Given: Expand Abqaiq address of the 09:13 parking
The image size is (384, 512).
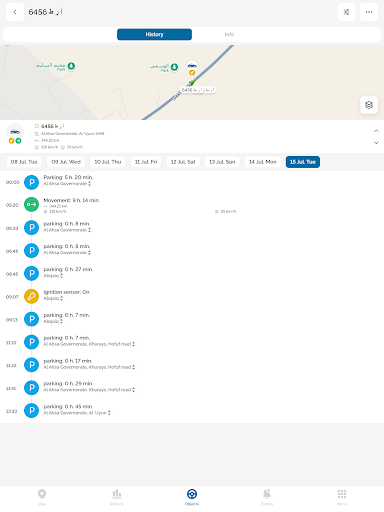Looking at the screenshot, I should (x=61, y=321).
